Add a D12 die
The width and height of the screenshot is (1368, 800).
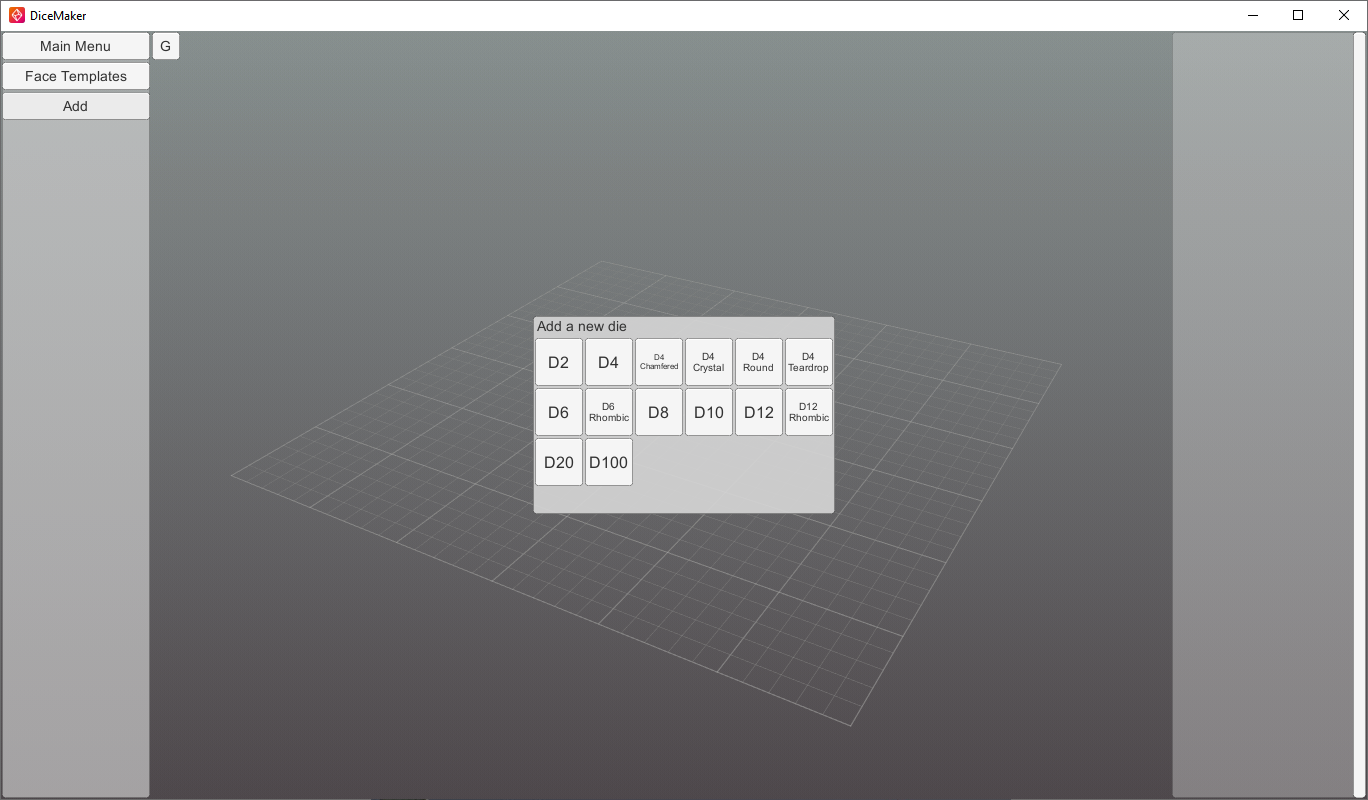point(758,412)
